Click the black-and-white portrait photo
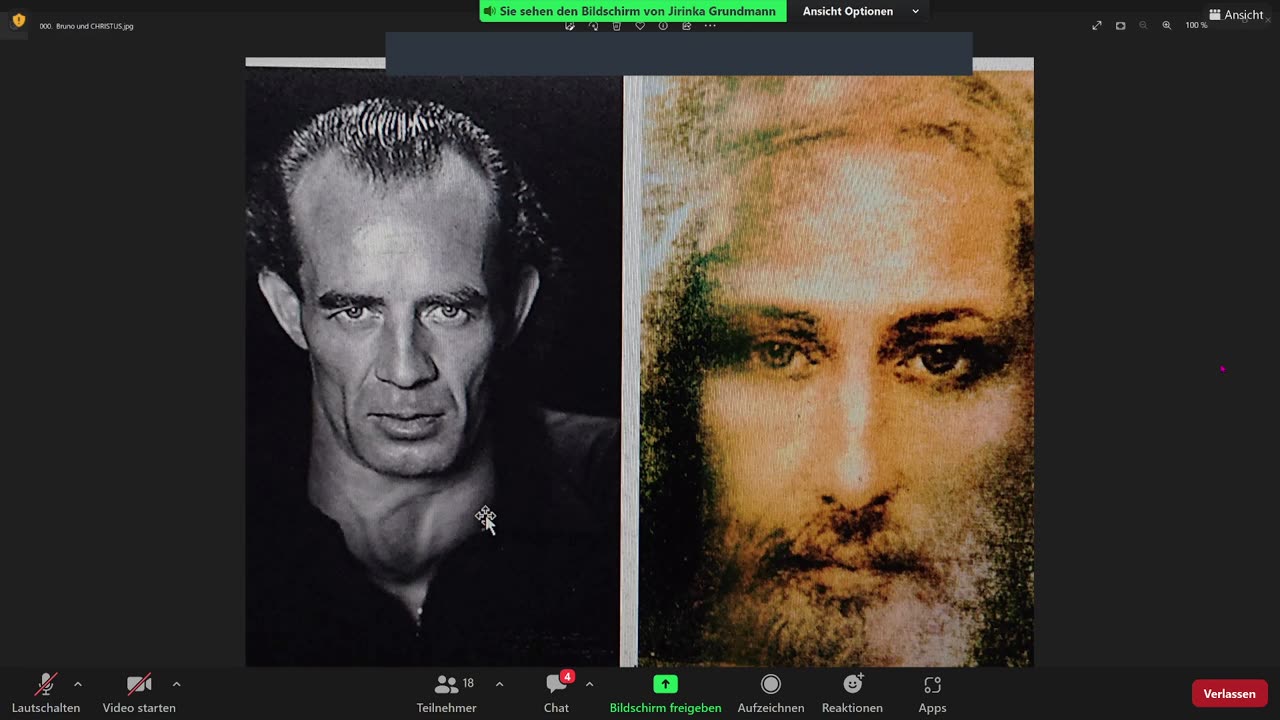1280x720 pixels. 433,366
